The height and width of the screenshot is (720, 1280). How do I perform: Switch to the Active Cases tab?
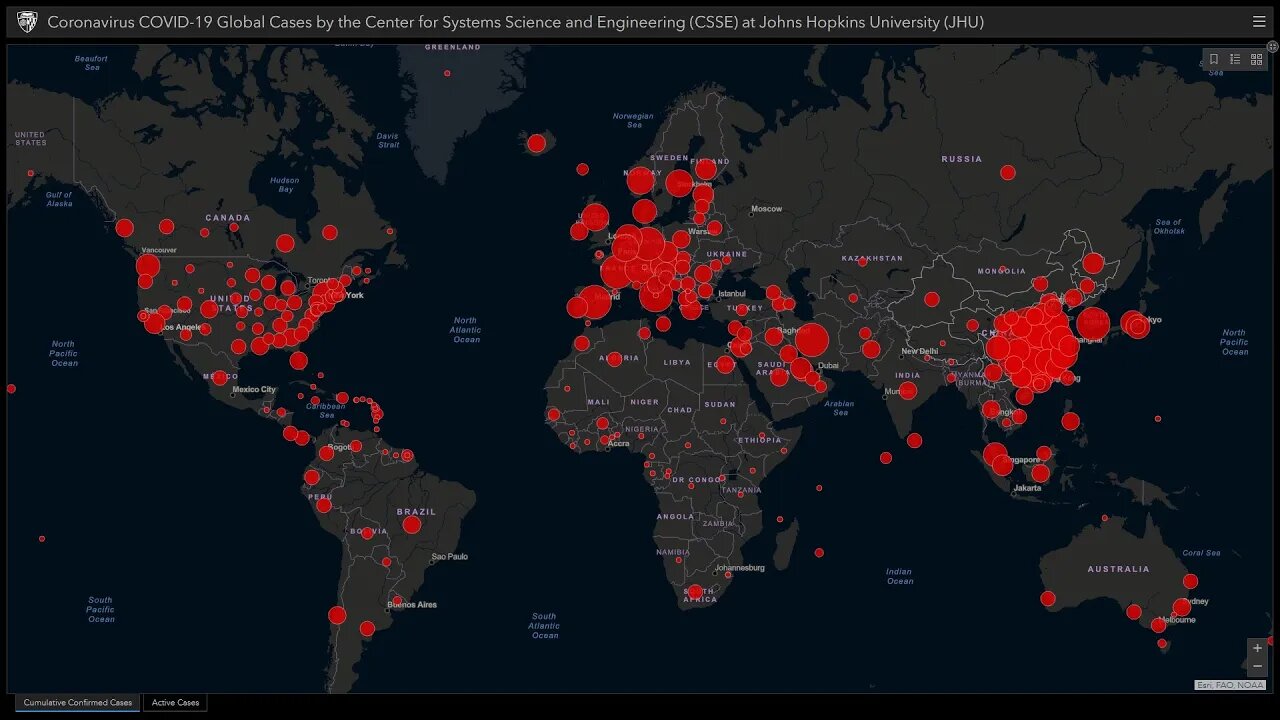tap(175, 703)
